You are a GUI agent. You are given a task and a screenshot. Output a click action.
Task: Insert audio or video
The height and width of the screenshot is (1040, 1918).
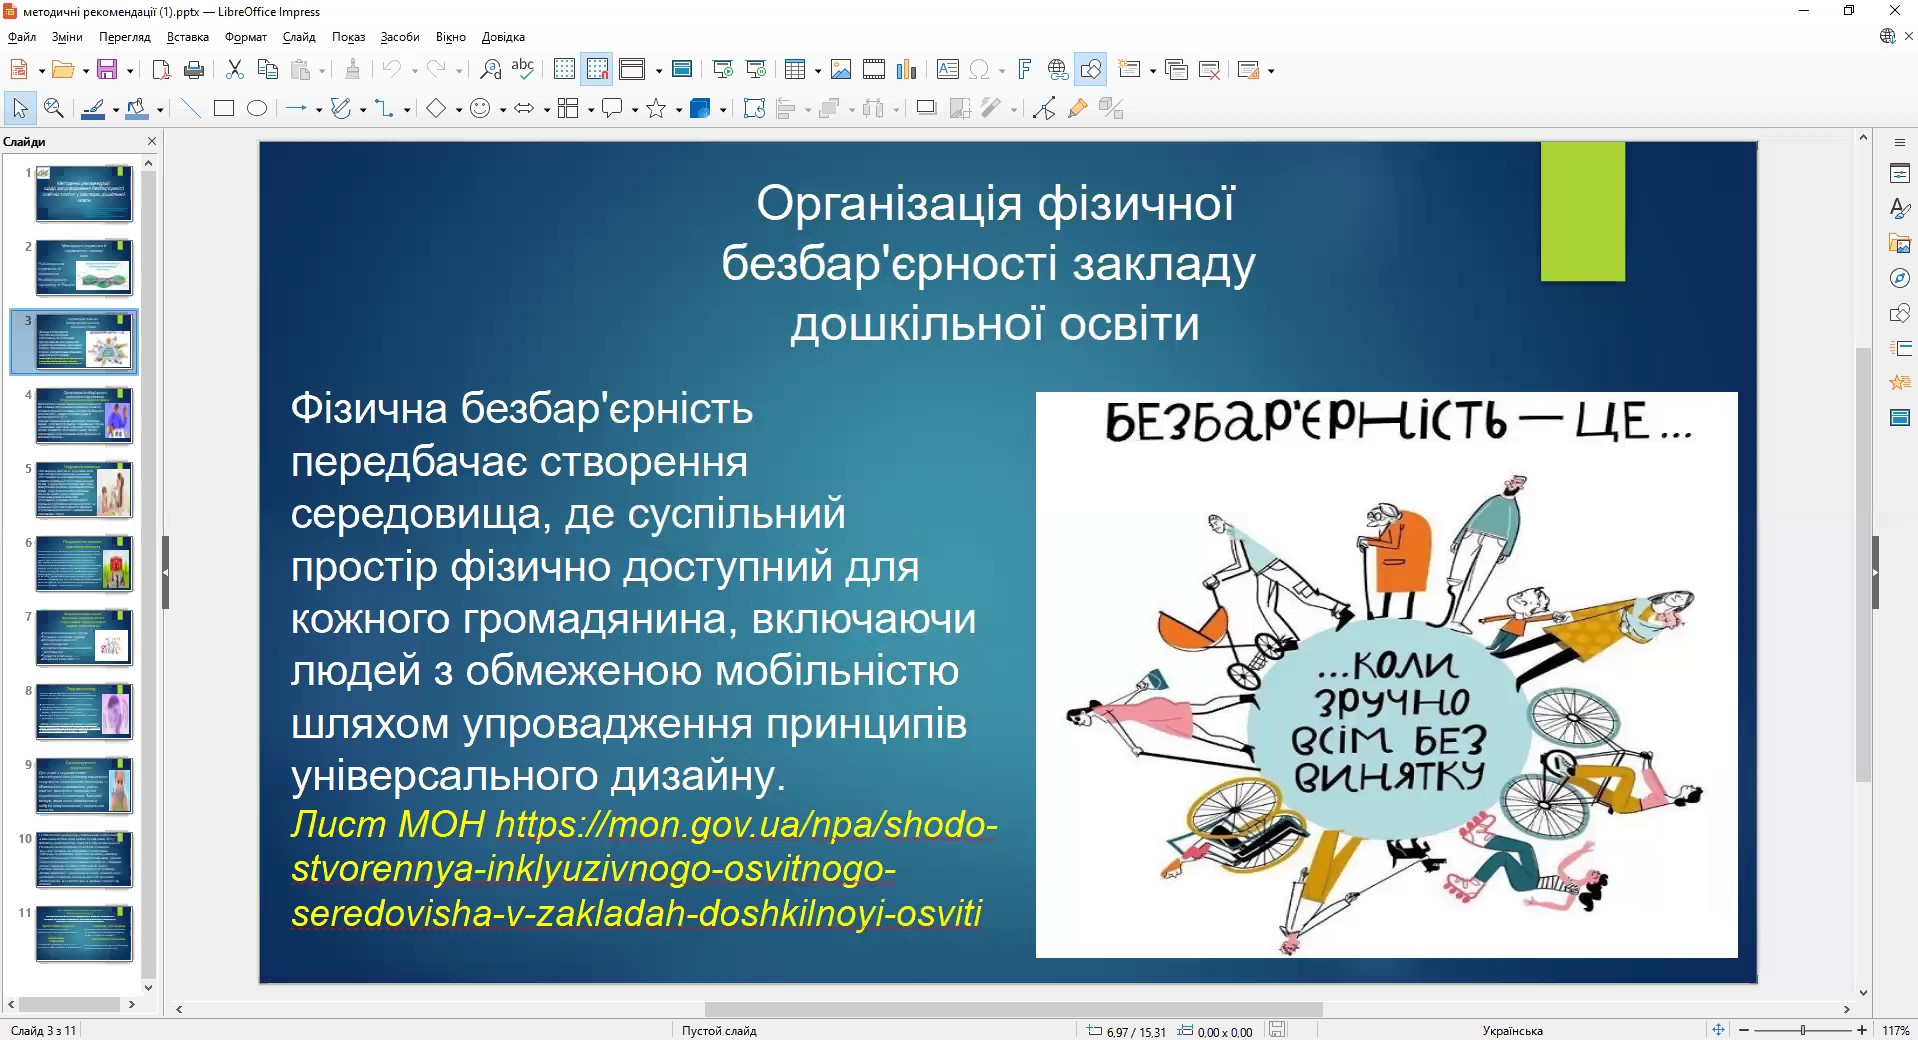click(874, 69)
